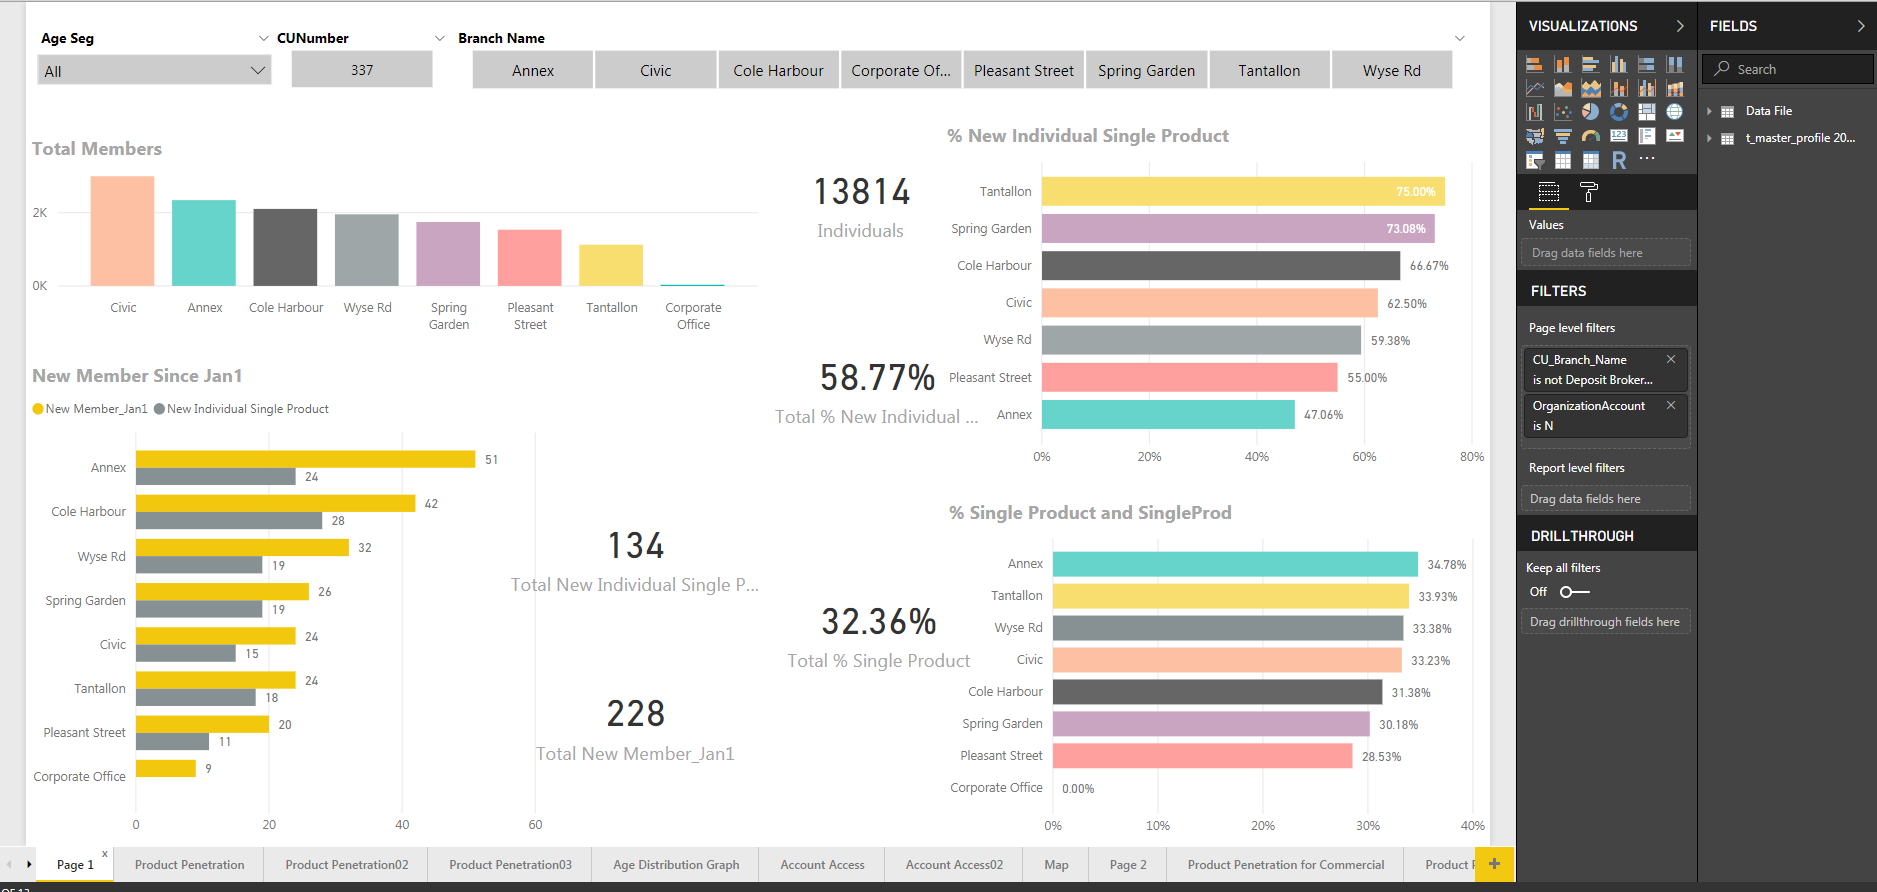Click the New Member_Jan1 legend entry
Image resolution: width=1877 pixels, height=892 pixels.
click(90, 409)
